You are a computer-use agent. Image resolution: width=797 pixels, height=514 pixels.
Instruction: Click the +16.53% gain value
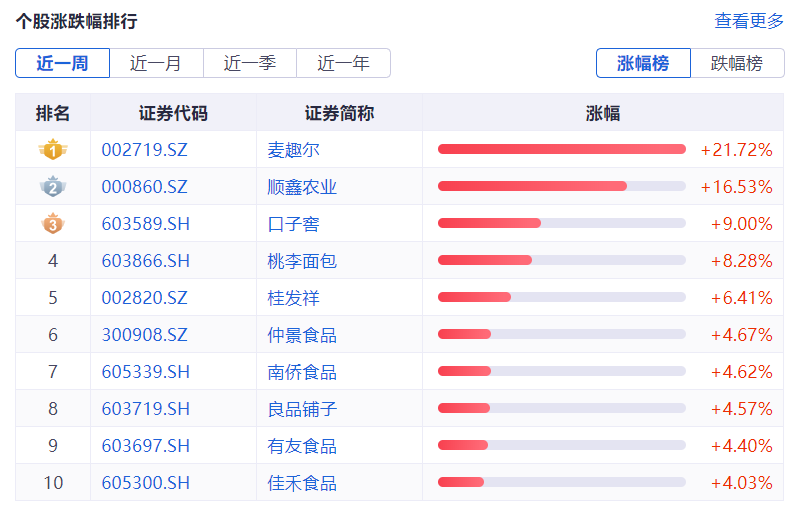[x=737, y=187]
